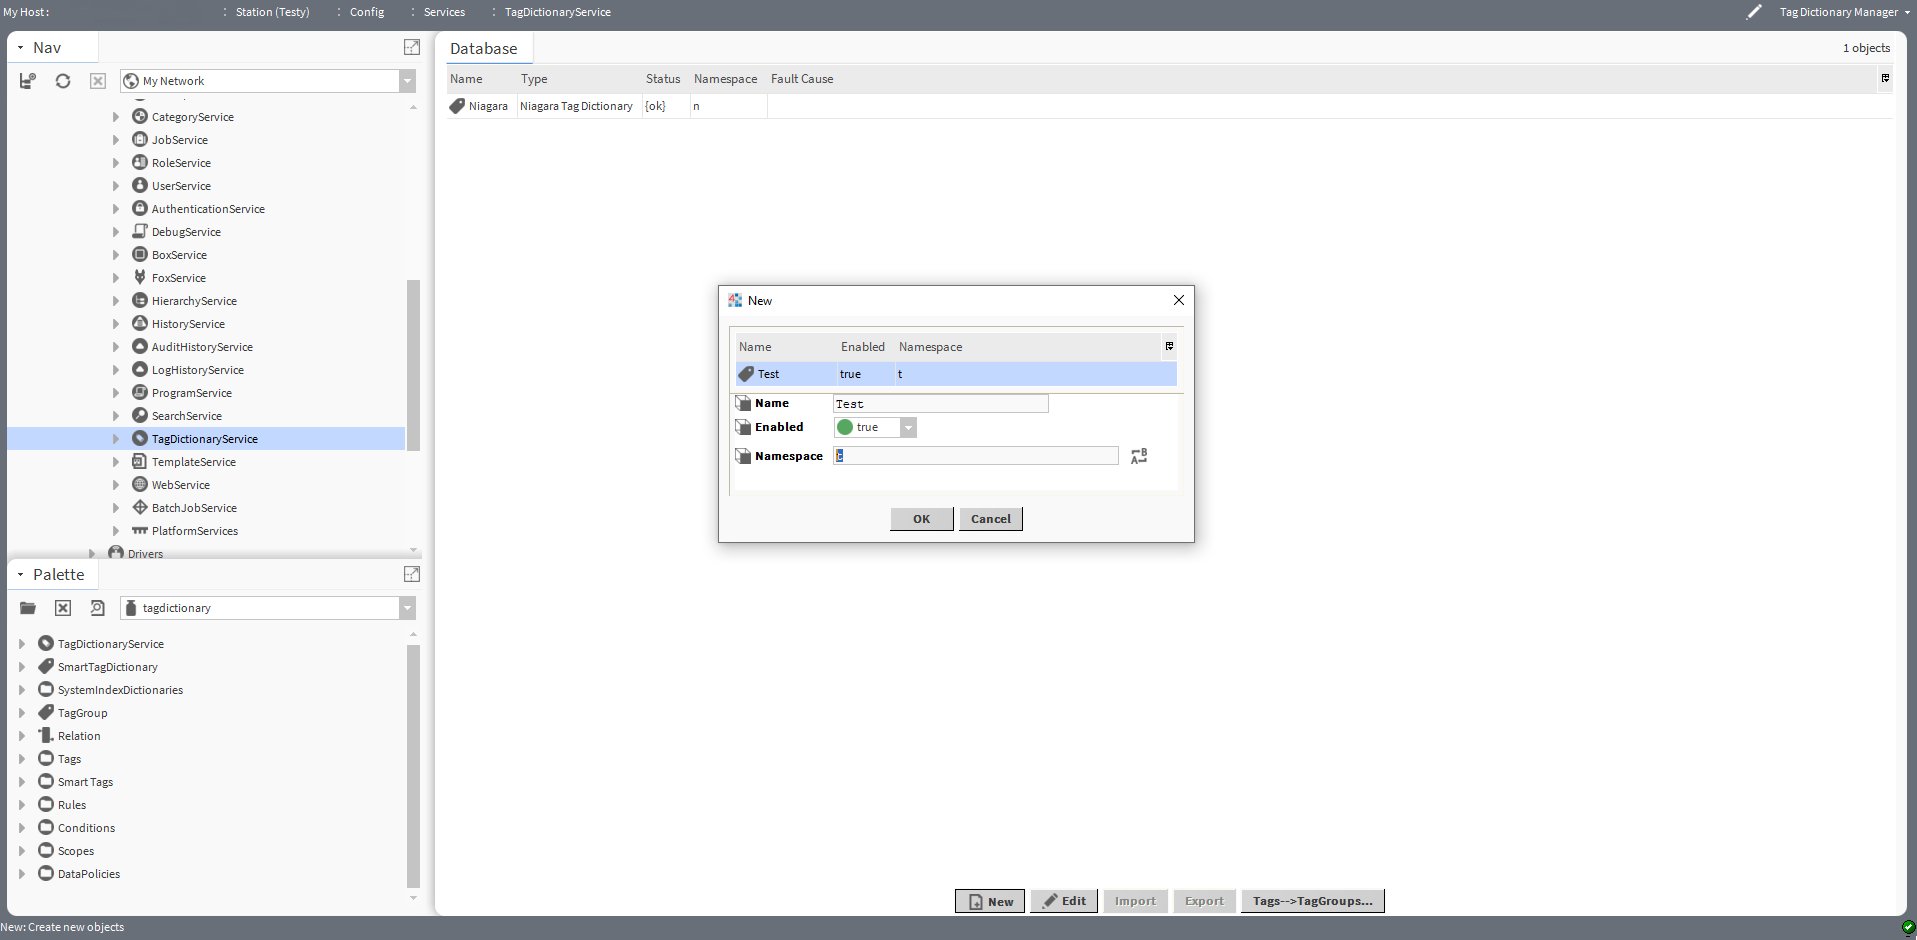The image size is (1917, 940).
Task: Expand the HistoryService tree node
Action: (x=116, y=324)
